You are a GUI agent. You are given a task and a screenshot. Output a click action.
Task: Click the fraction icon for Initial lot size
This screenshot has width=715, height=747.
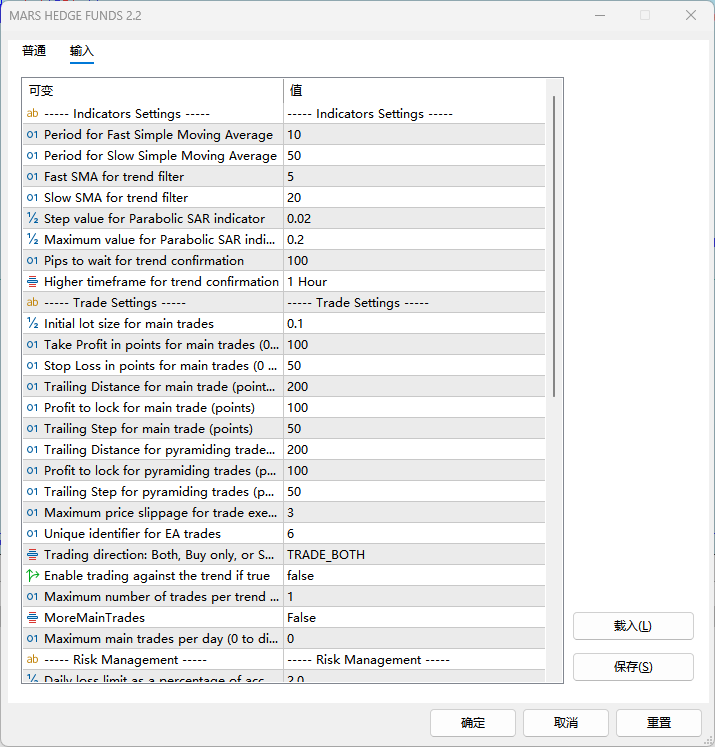[32, 324]
